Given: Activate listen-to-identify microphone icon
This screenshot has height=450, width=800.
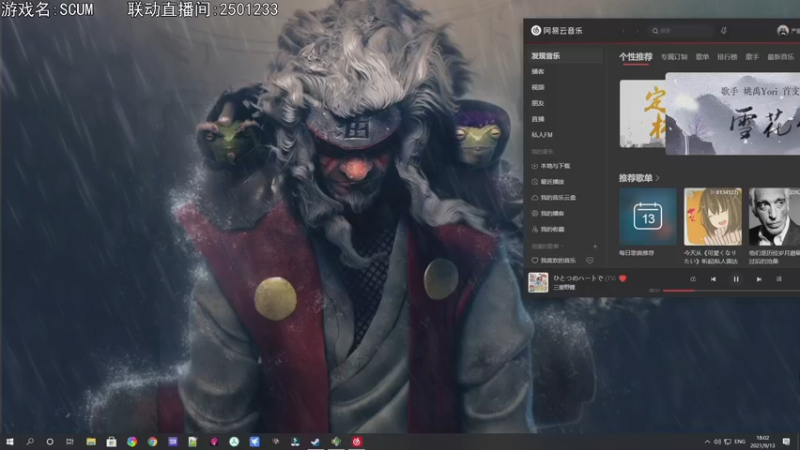Looking at the screenshot, I should [x=723, y=31].
